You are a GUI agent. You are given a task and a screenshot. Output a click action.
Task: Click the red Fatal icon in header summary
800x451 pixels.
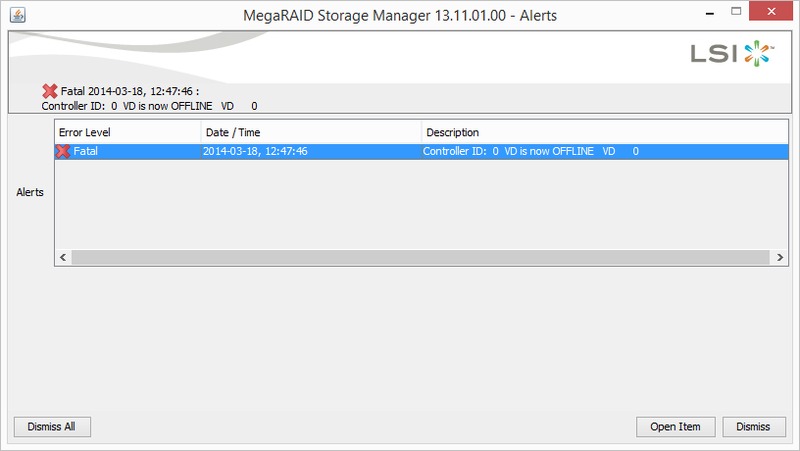(x=50, y=91)
